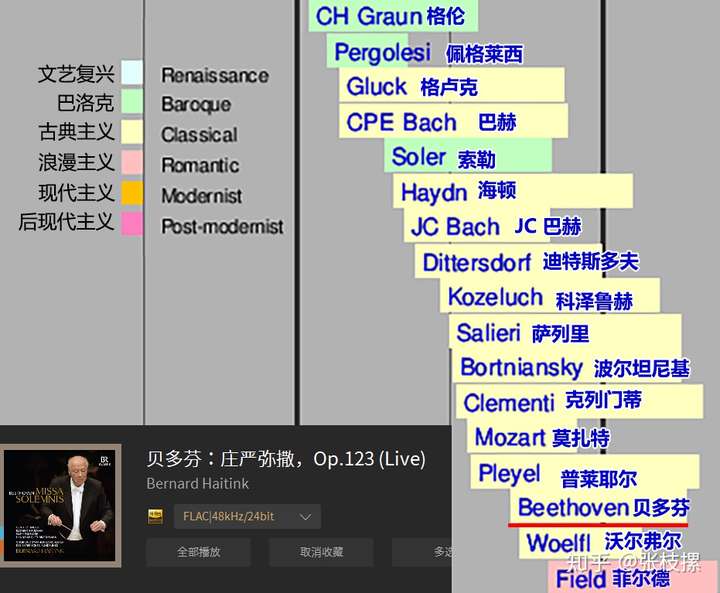Select the CH Graun 格伦 timeline bar

point(393,16)
